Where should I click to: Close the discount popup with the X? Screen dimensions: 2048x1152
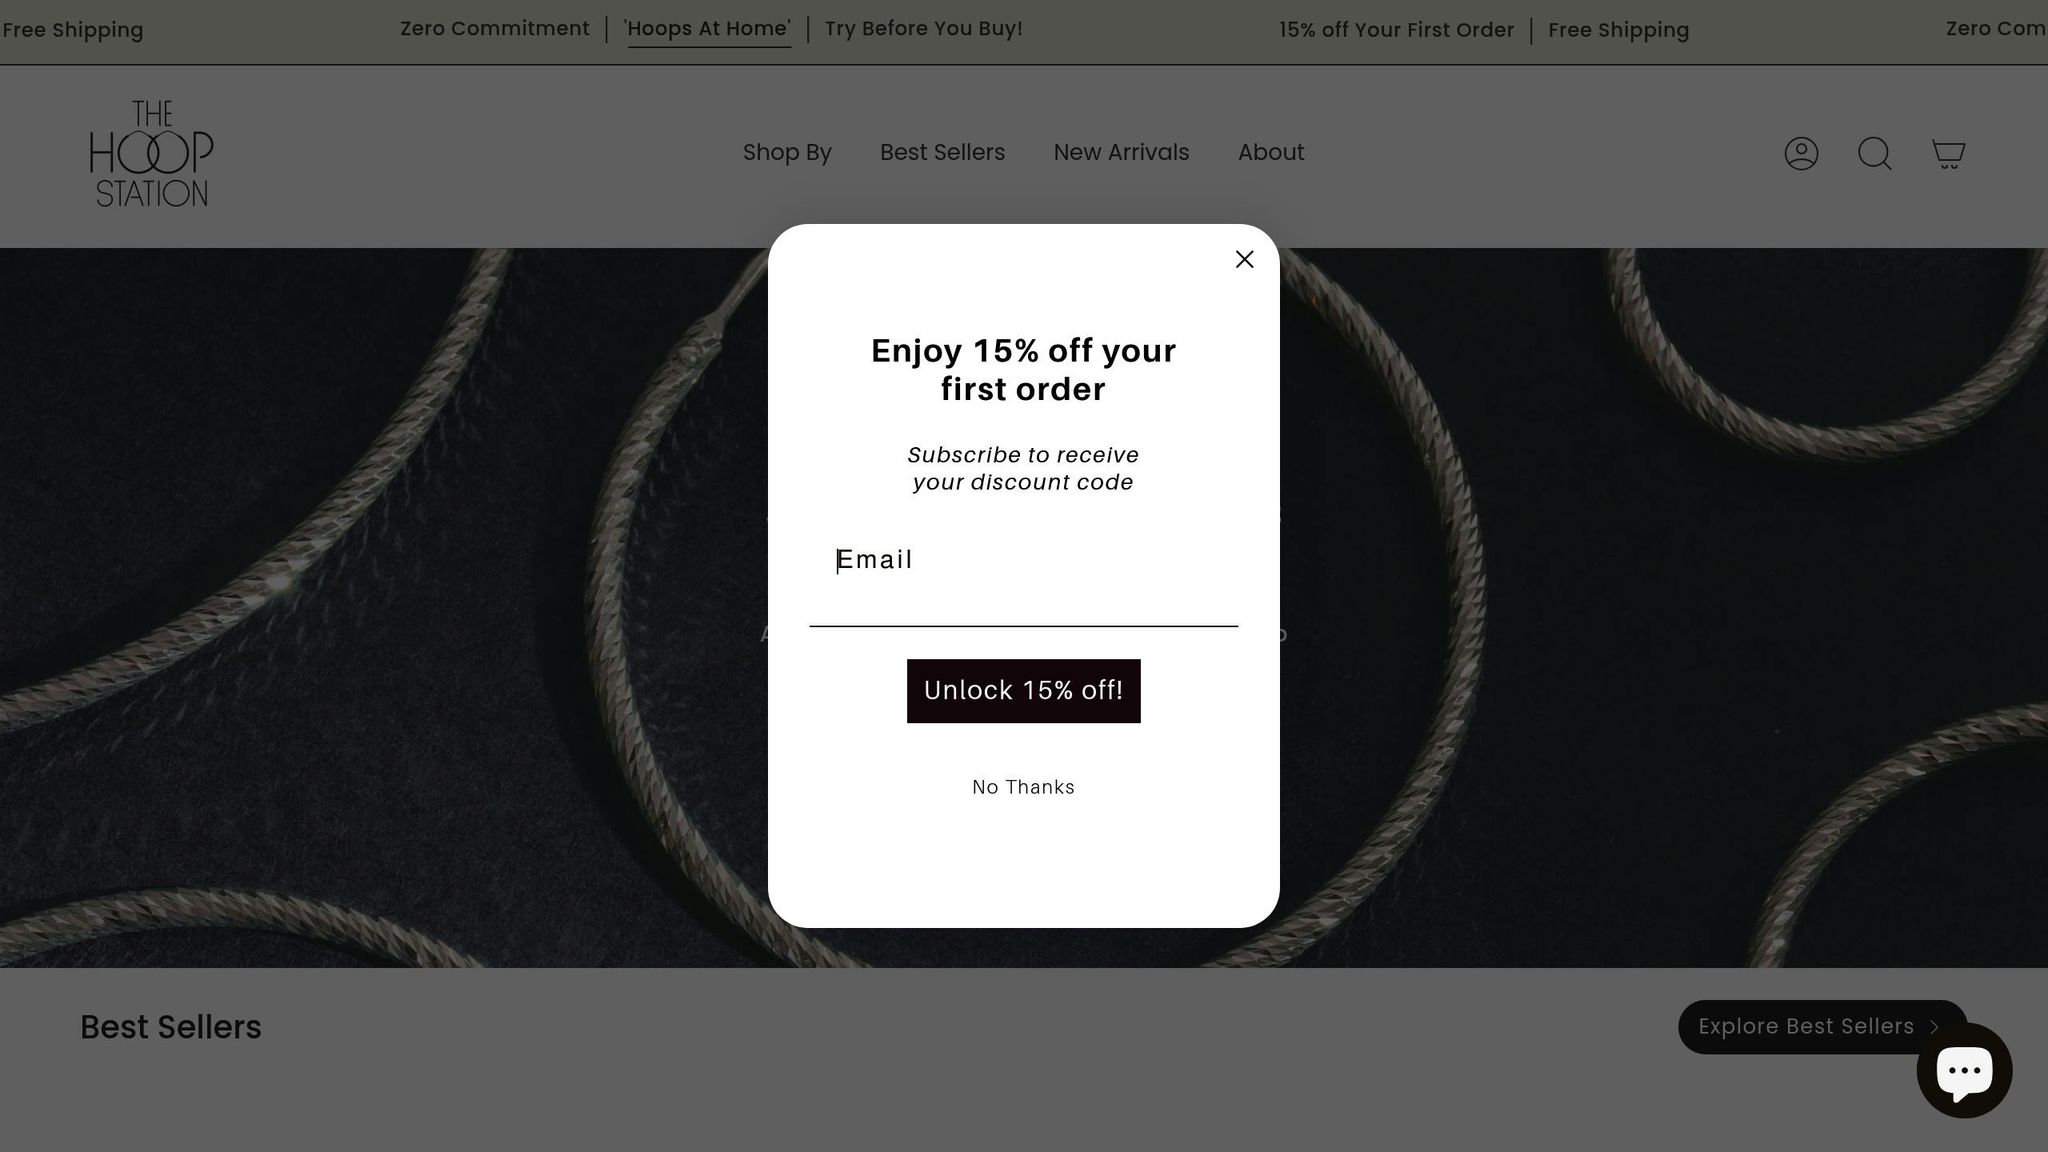pyautogui.click(x=1244, y=259)
